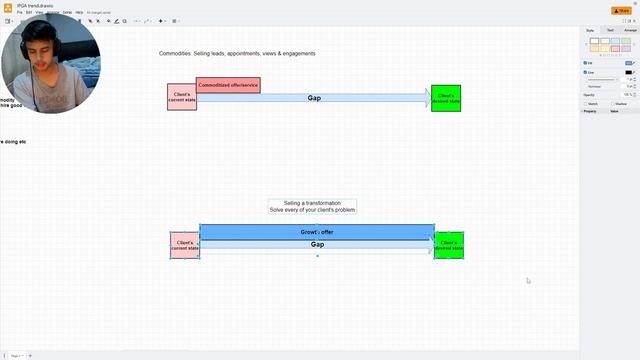The width and height of the screenshot is (640, 360).
Task: Click the To Front toolbar icon
Action: pos(90,21)
